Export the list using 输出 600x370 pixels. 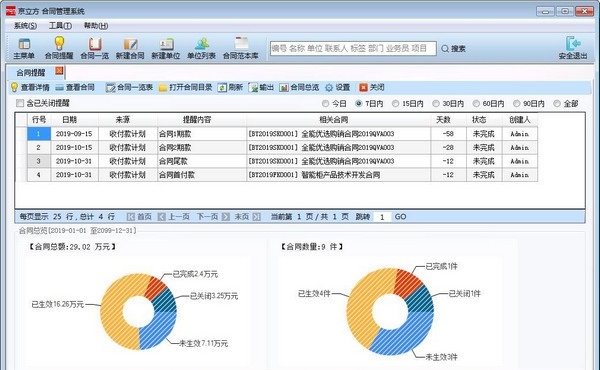(261, 88)
